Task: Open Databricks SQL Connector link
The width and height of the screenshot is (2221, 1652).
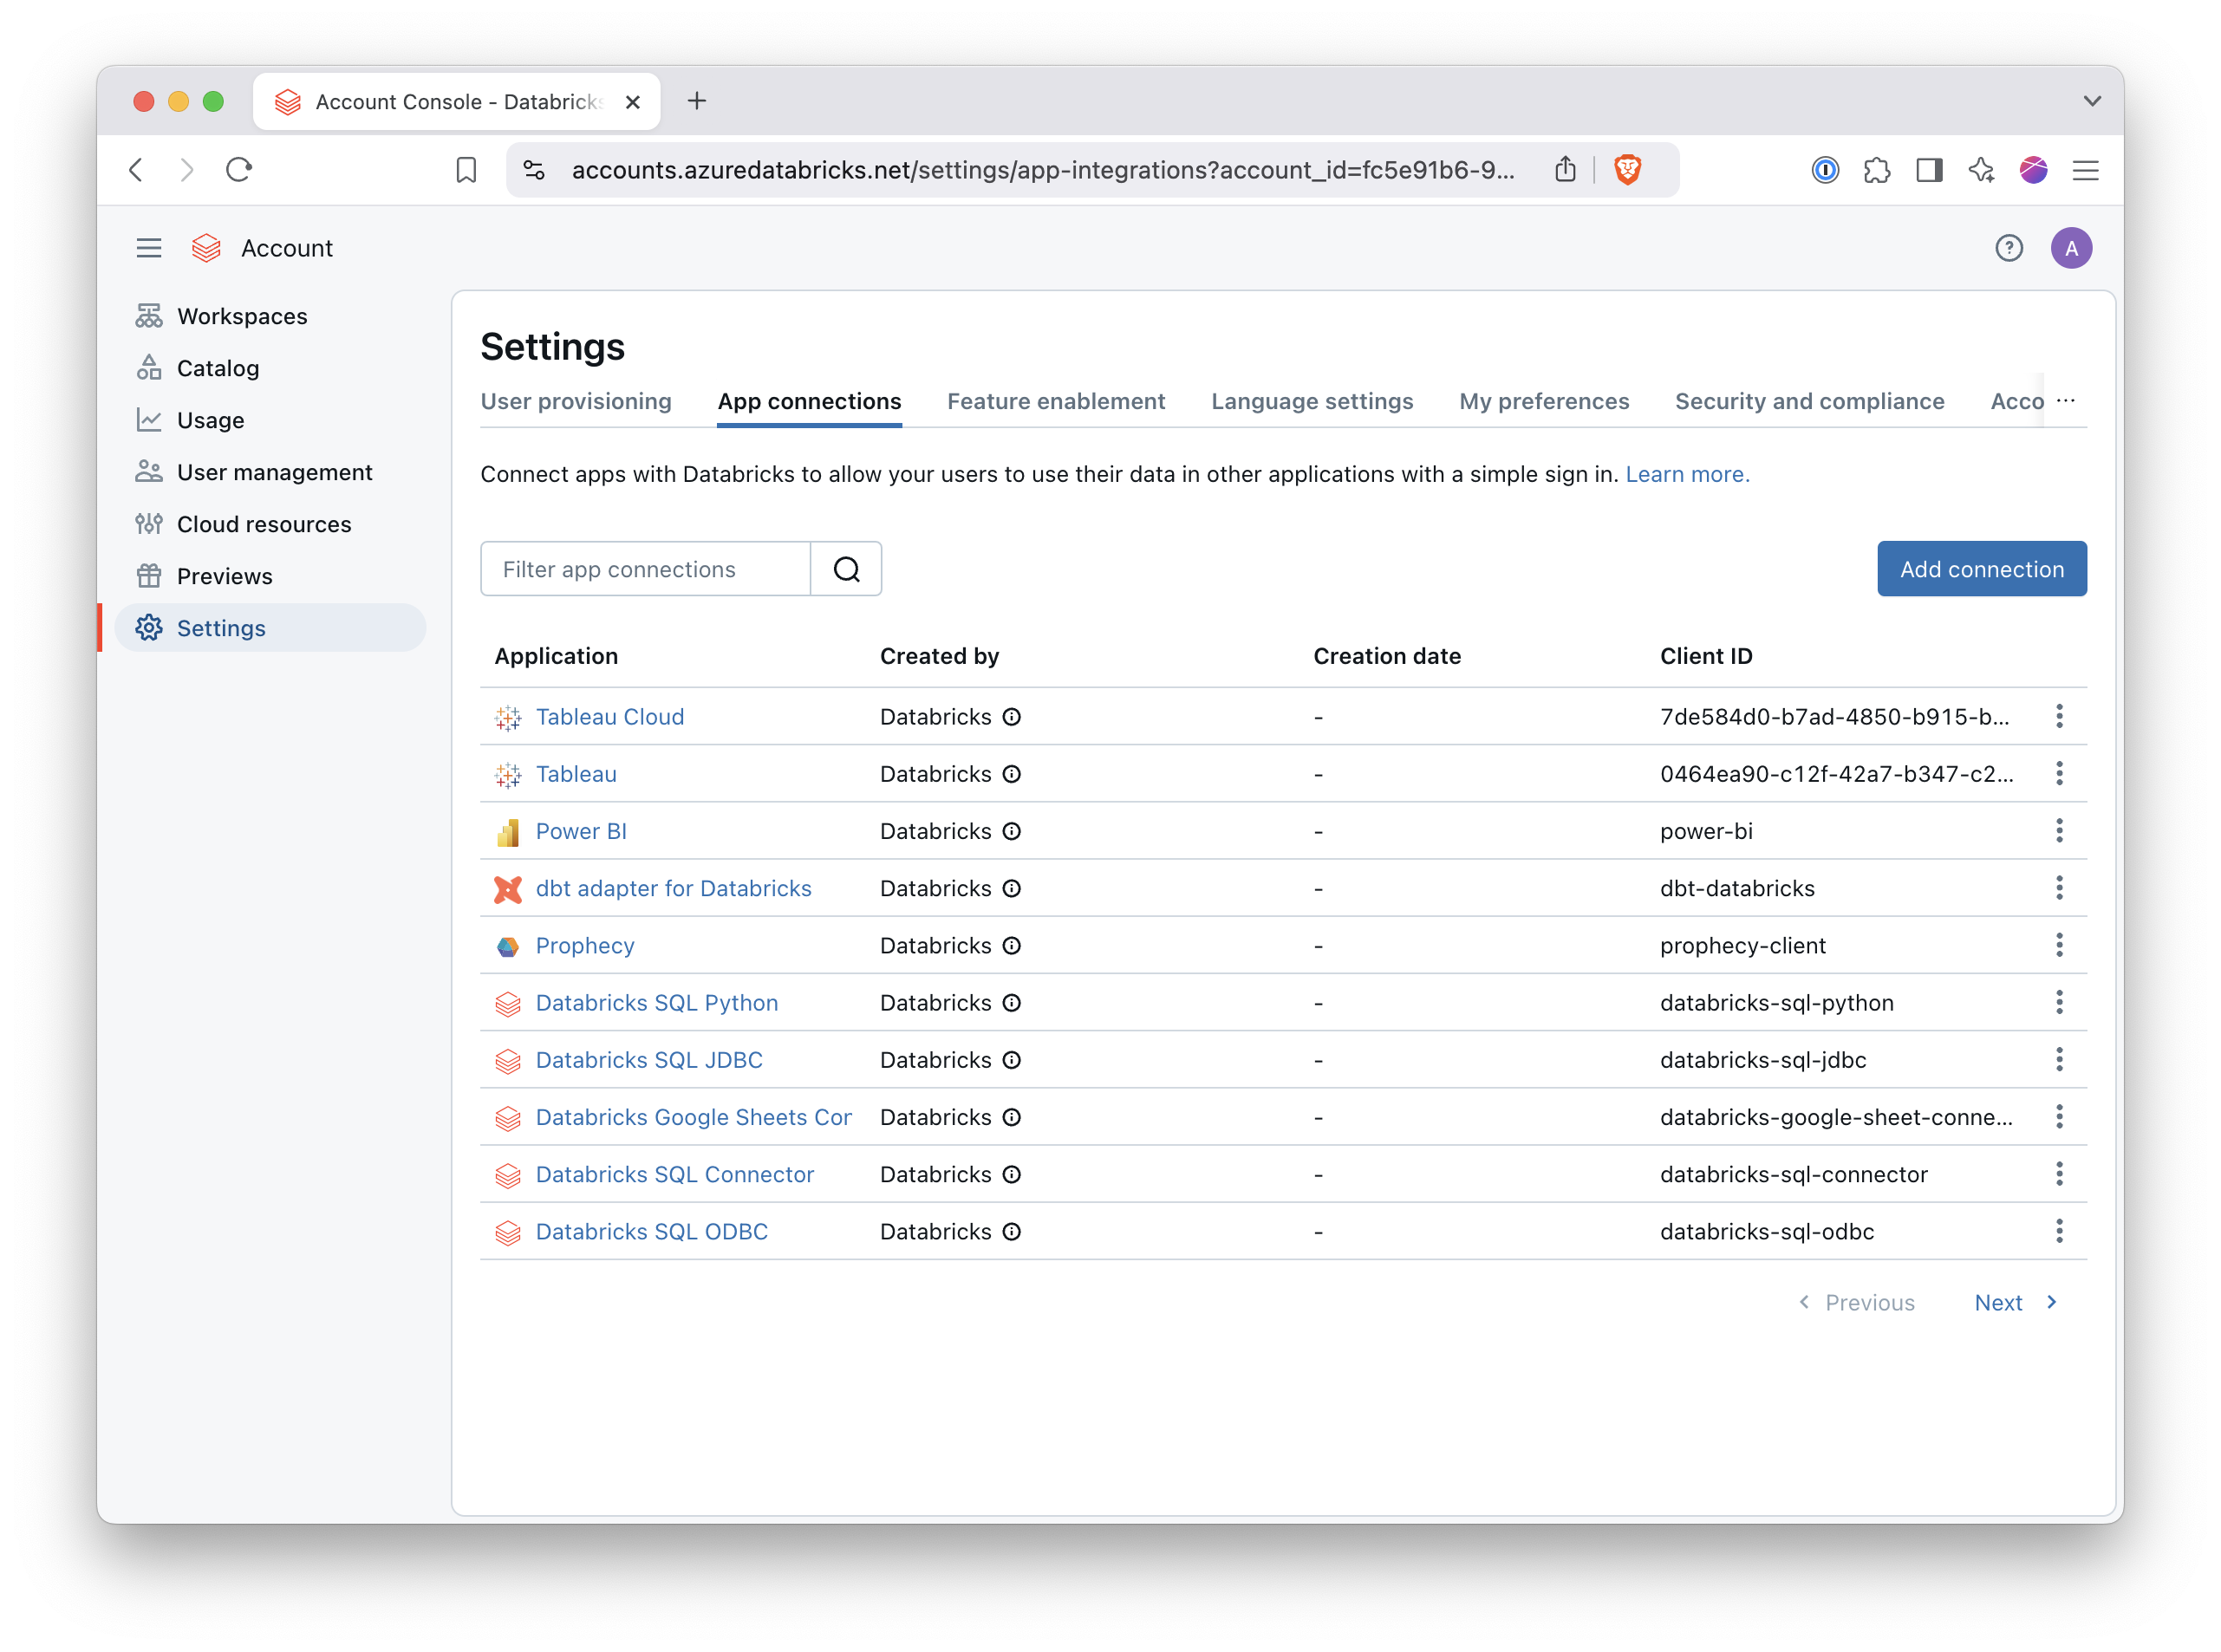Action: click(674, 1174)
